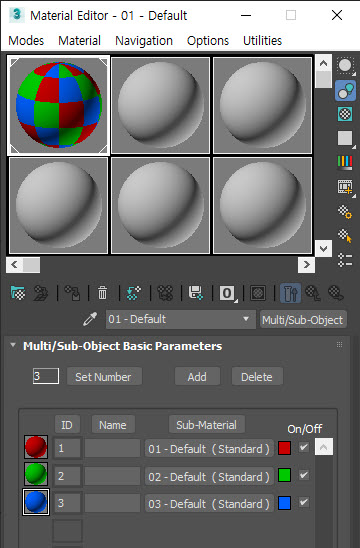Open 01 - Default (Standard) sub-material
Viewport: 360px width, 548px height.
click(209, 448)
